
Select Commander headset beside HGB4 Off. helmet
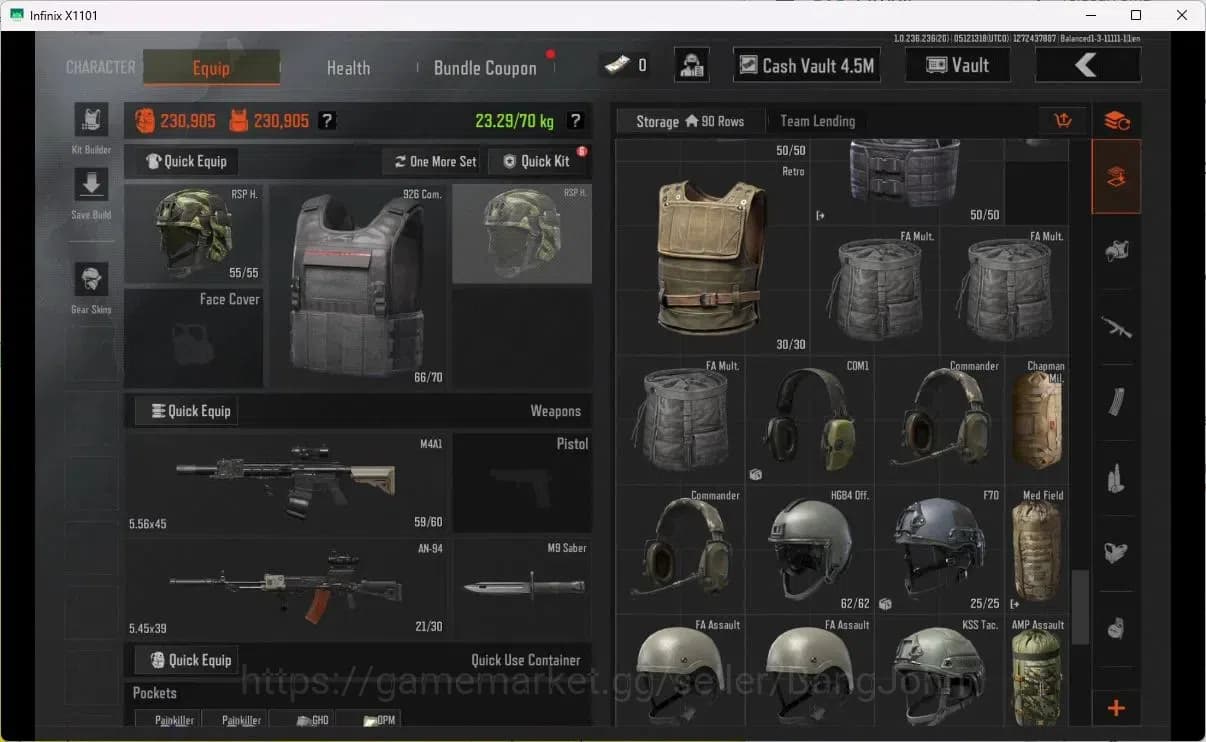tap(680, 550)
